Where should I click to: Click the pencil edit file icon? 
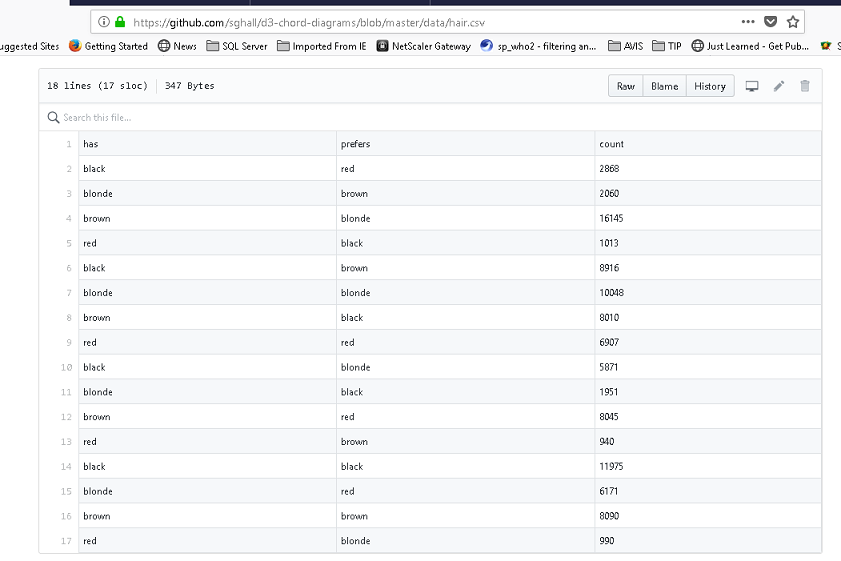[779, 86]
